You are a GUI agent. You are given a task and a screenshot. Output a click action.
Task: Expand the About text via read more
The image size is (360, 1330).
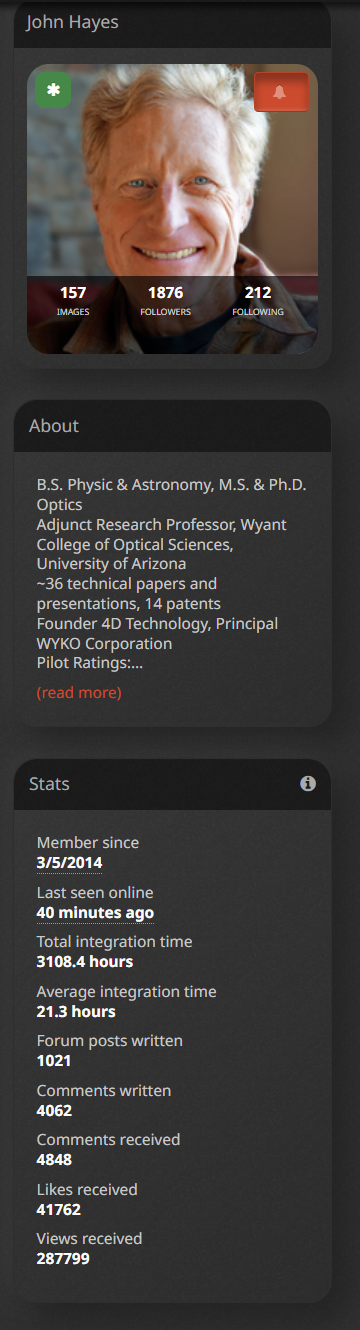(79, 692)
